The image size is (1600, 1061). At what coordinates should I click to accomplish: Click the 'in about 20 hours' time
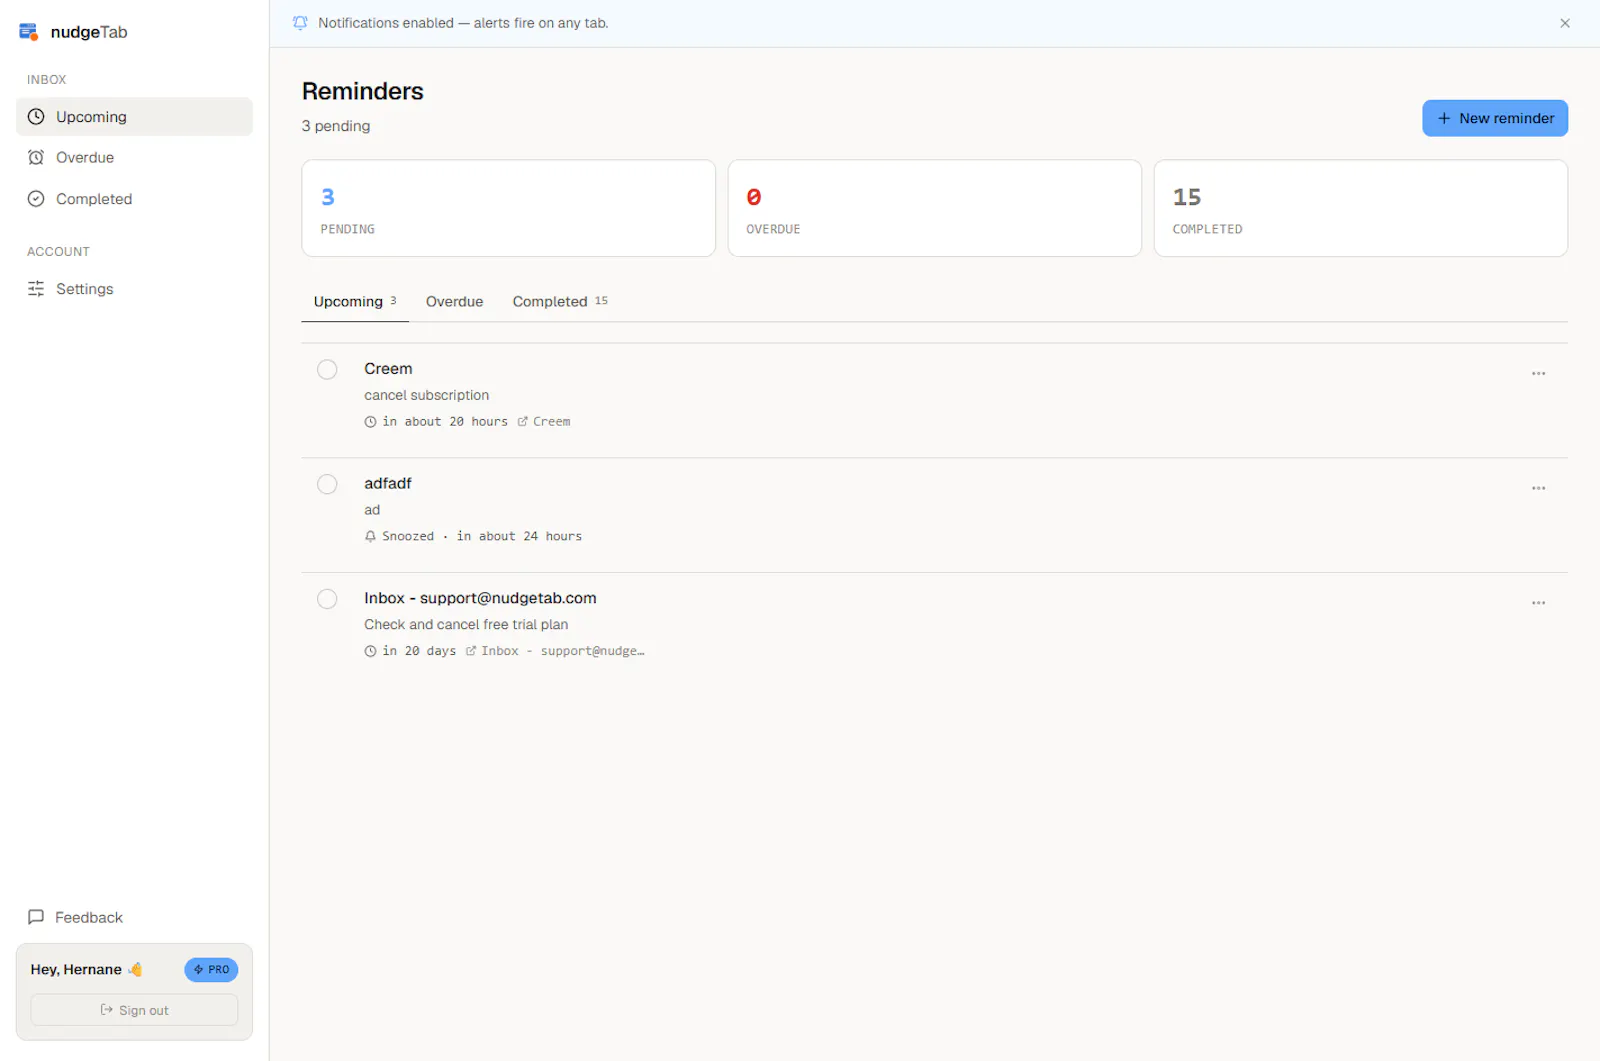(445, 422)
